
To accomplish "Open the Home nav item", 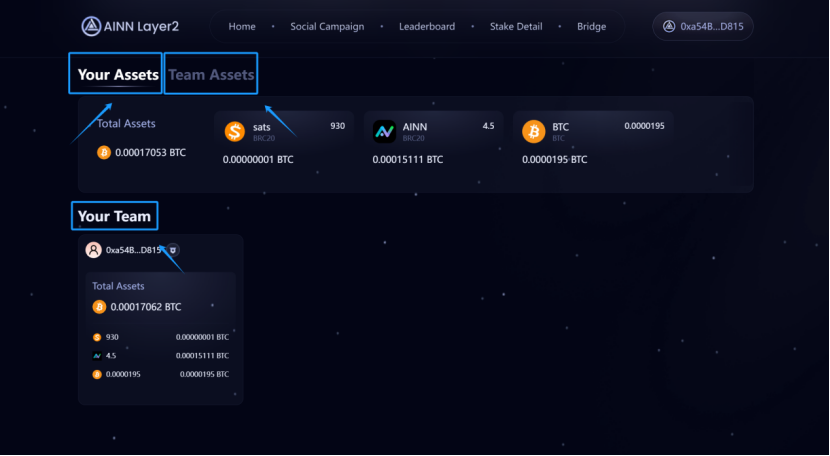I will tap(242, 26).
